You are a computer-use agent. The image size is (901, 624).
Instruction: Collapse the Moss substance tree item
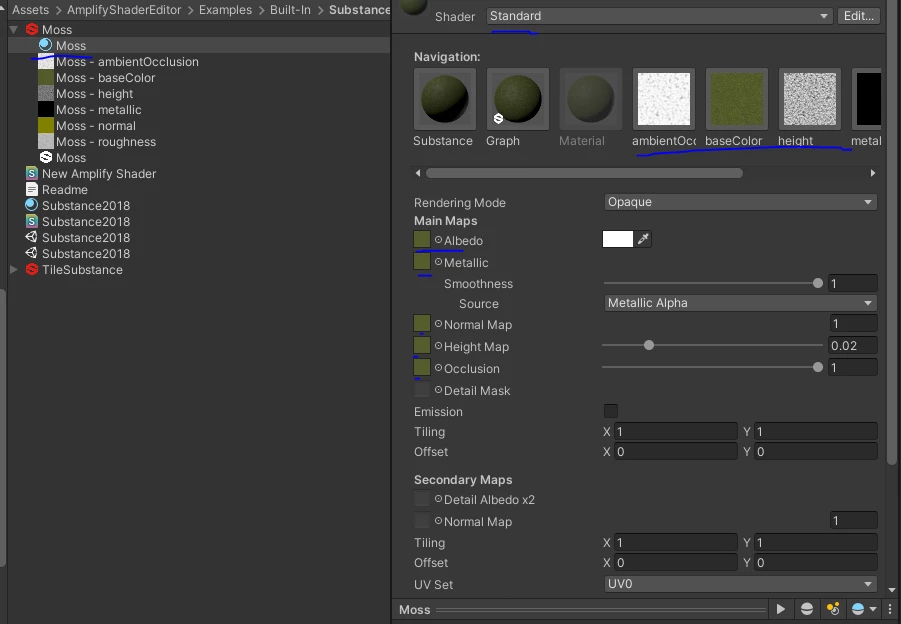click(x=14, y=29)
